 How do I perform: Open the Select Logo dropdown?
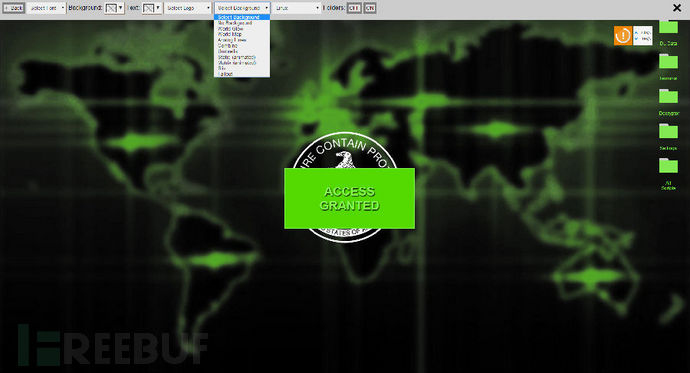[188, 8]
